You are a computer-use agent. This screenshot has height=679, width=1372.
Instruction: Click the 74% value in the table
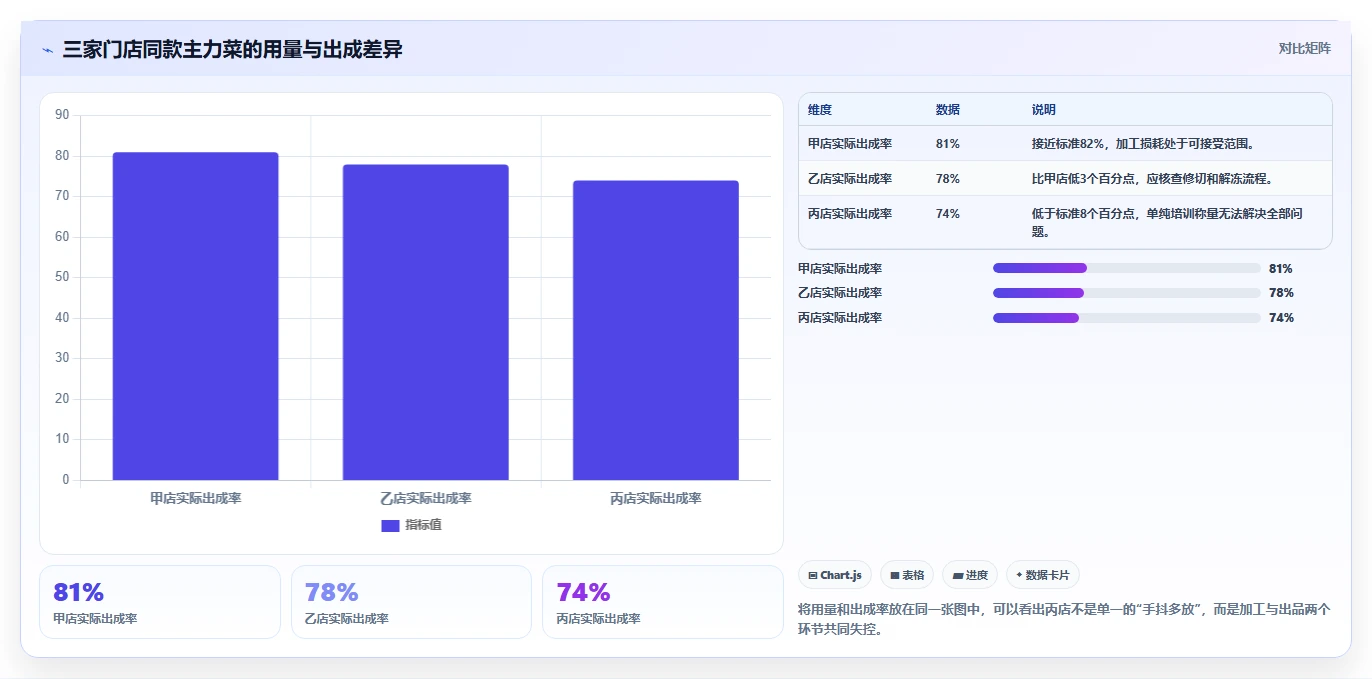coord(948,214)
